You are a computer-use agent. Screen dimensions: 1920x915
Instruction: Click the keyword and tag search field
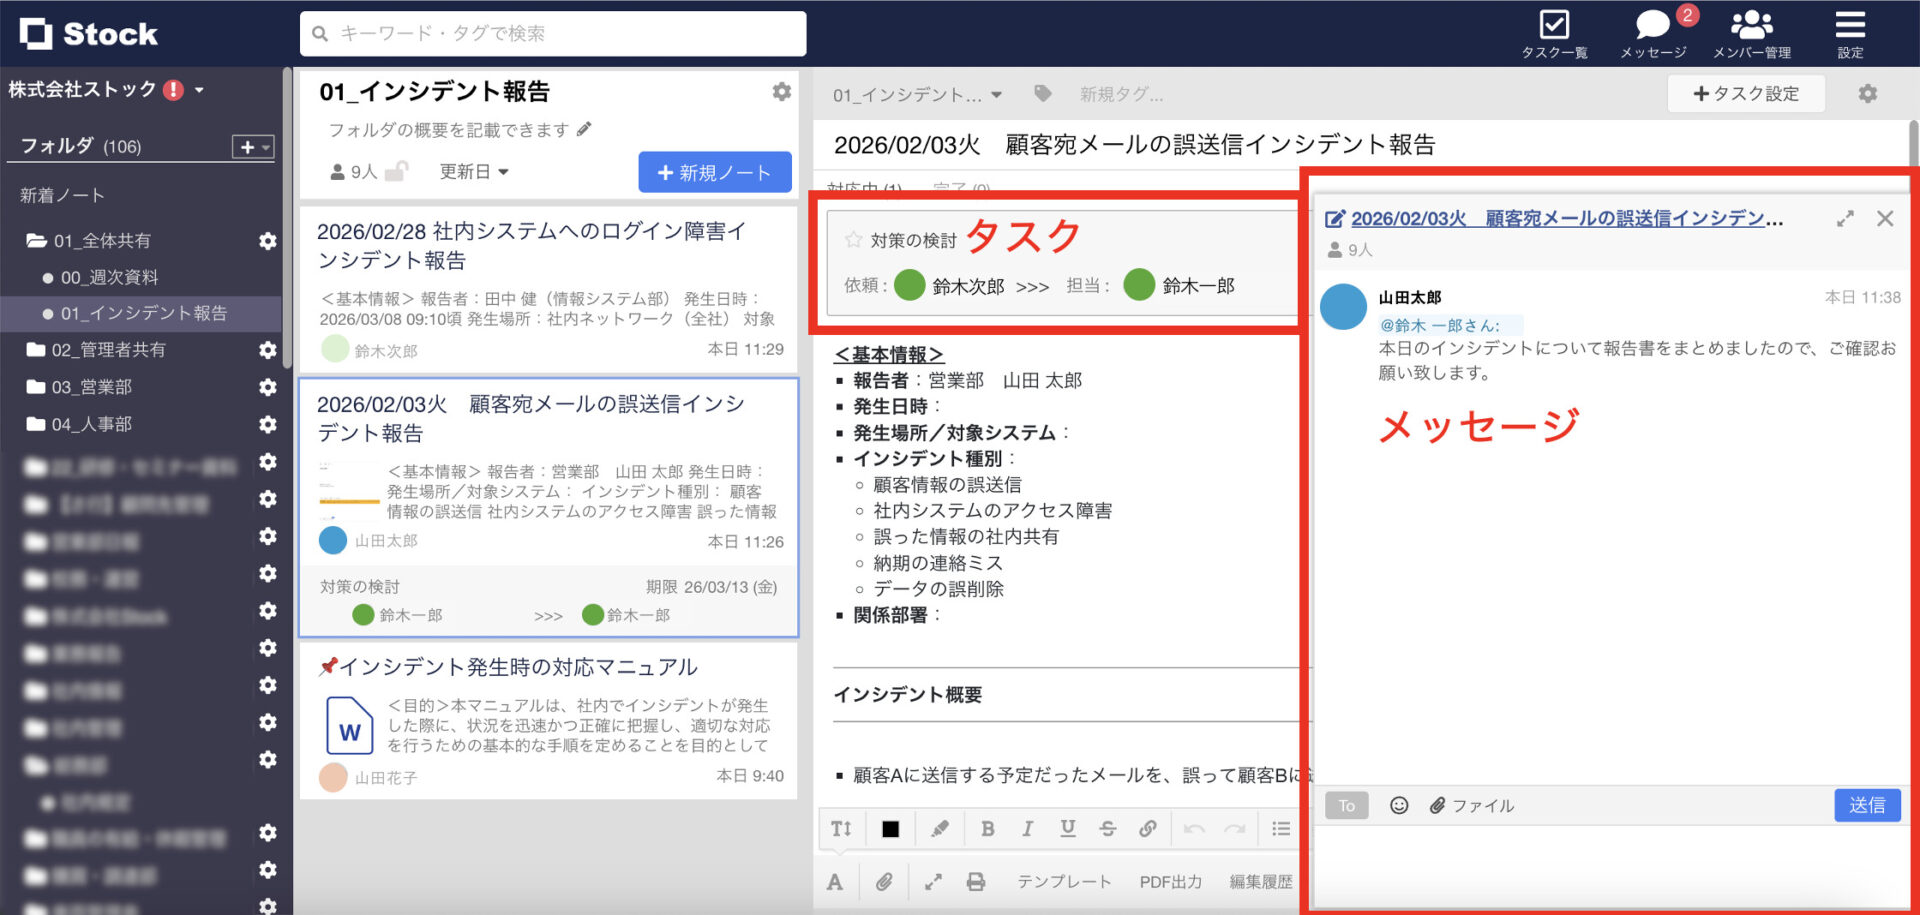552,33
